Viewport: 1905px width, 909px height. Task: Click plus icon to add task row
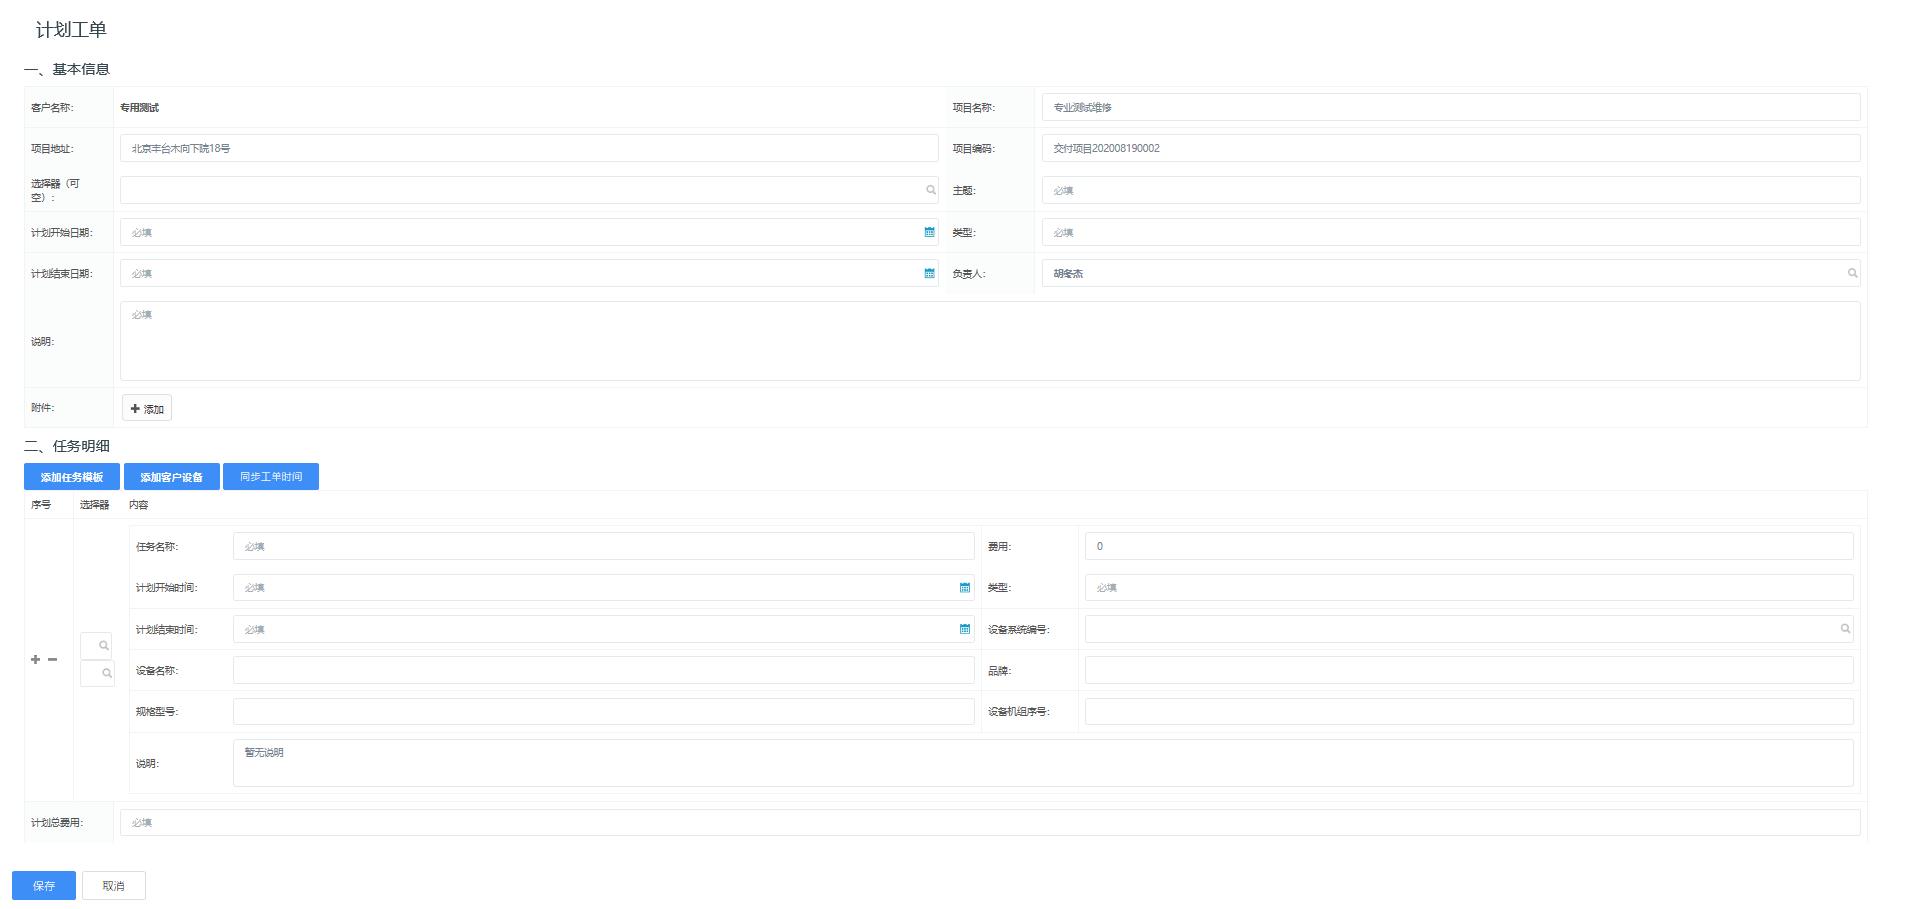[x=36, y=660]
